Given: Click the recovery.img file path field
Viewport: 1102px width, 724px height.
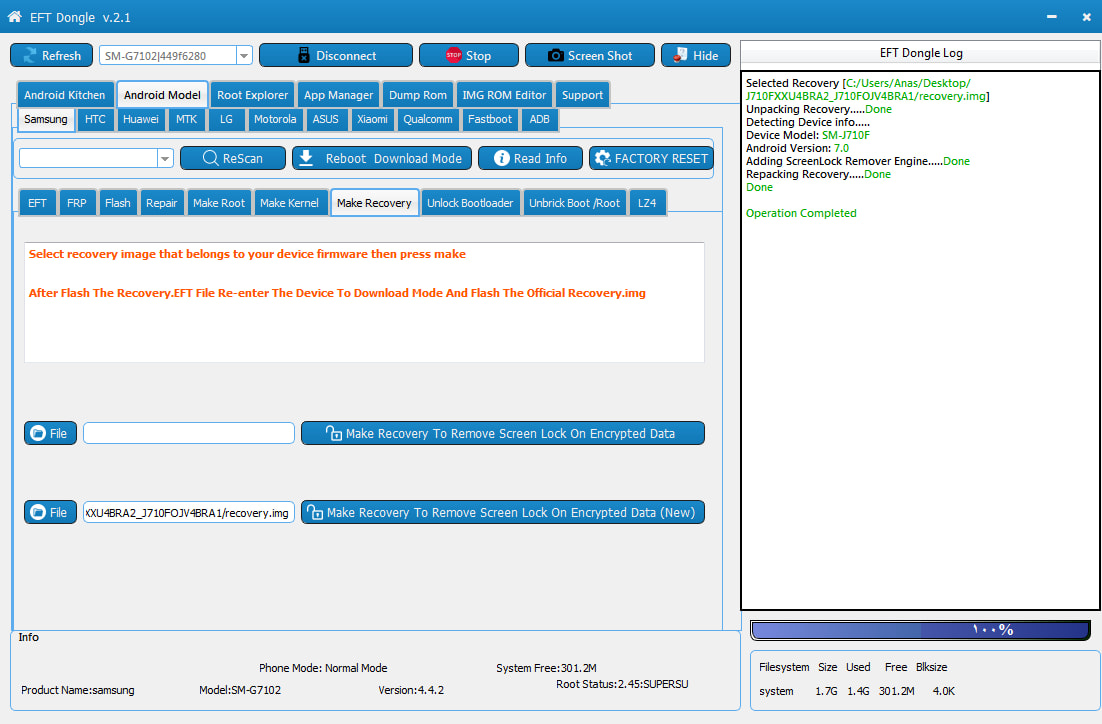Looking at the screenshot, I should coord(188,512).
